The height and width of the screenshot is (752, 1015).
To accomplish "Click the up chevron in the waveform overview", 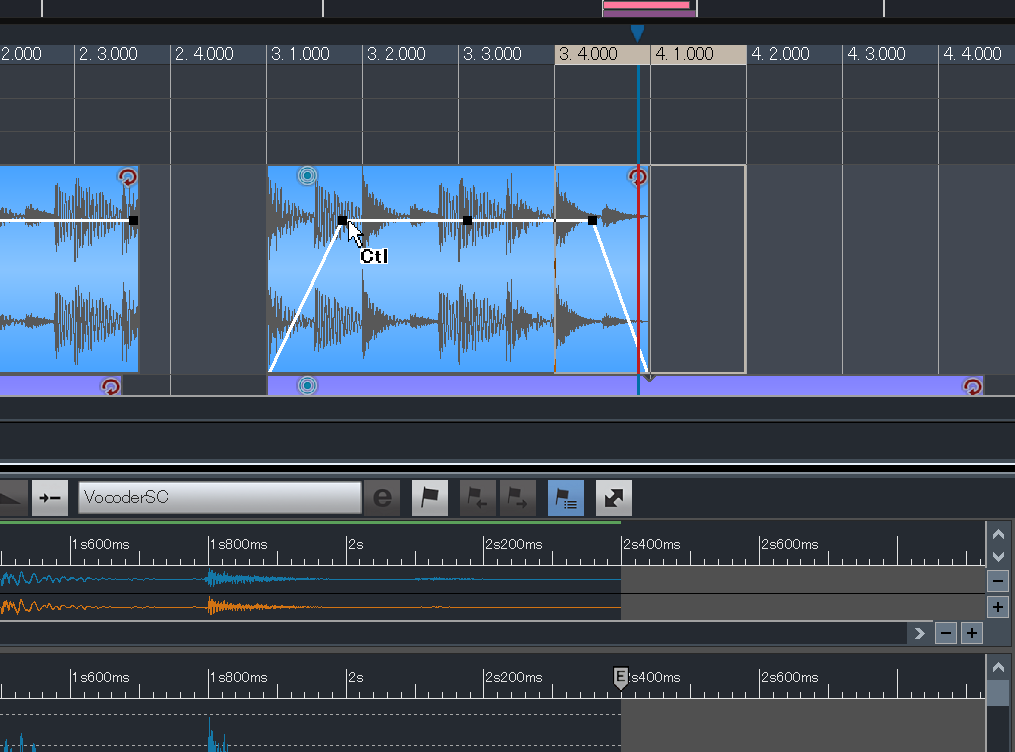I will pyautogui.click(x=997, y=535).
